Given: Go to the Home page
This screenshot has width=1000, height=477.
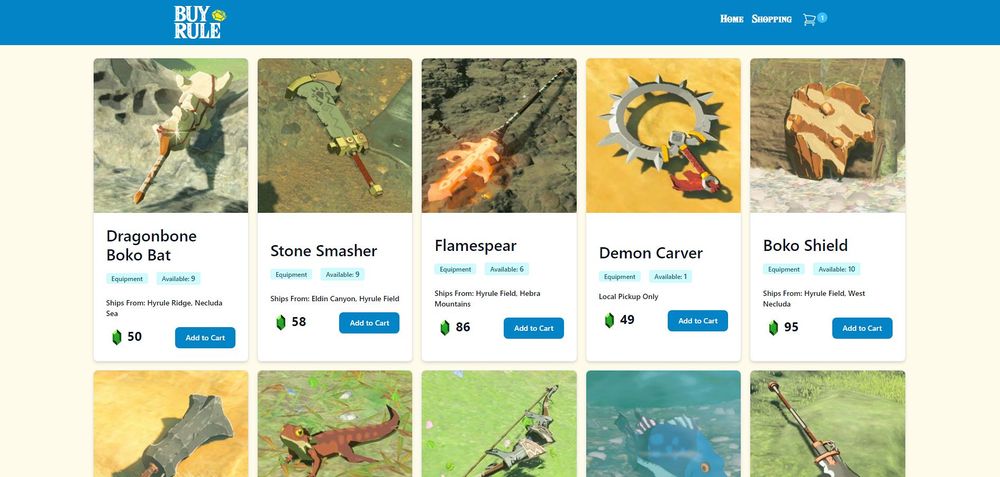Looking at the screenshot, I should (x=732, y=19).
